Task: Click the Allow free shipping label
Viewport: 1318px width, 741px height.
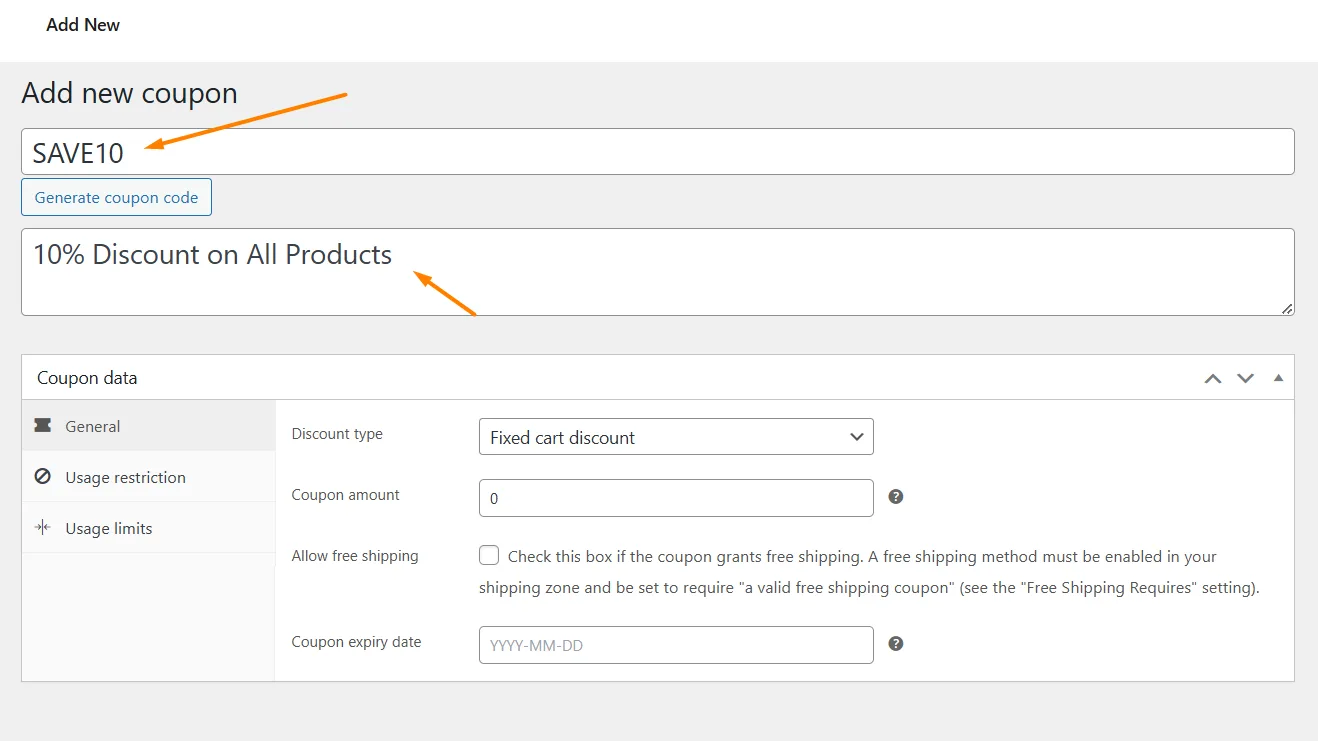Action: point(355,556)
